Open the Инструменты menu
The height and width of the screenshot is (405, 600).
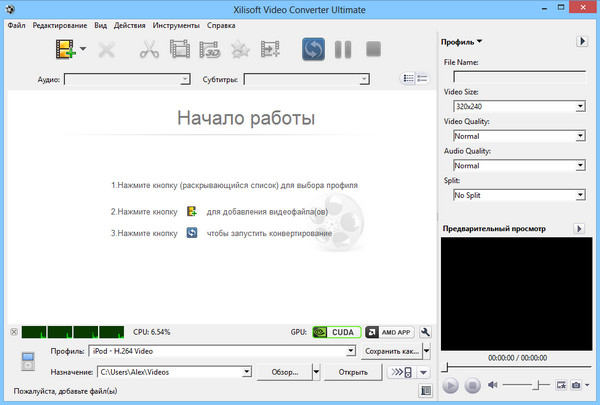point(176,24)
